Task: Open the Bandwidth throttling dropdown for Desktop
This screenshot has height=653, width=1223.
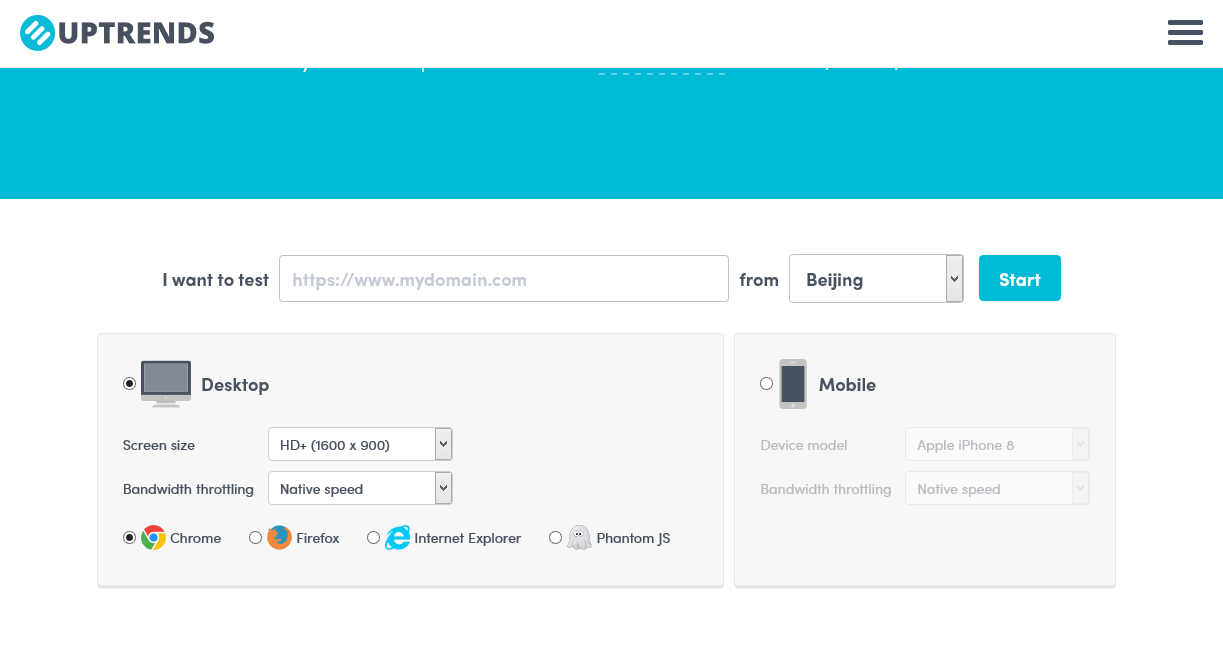Action: [360, 488]
